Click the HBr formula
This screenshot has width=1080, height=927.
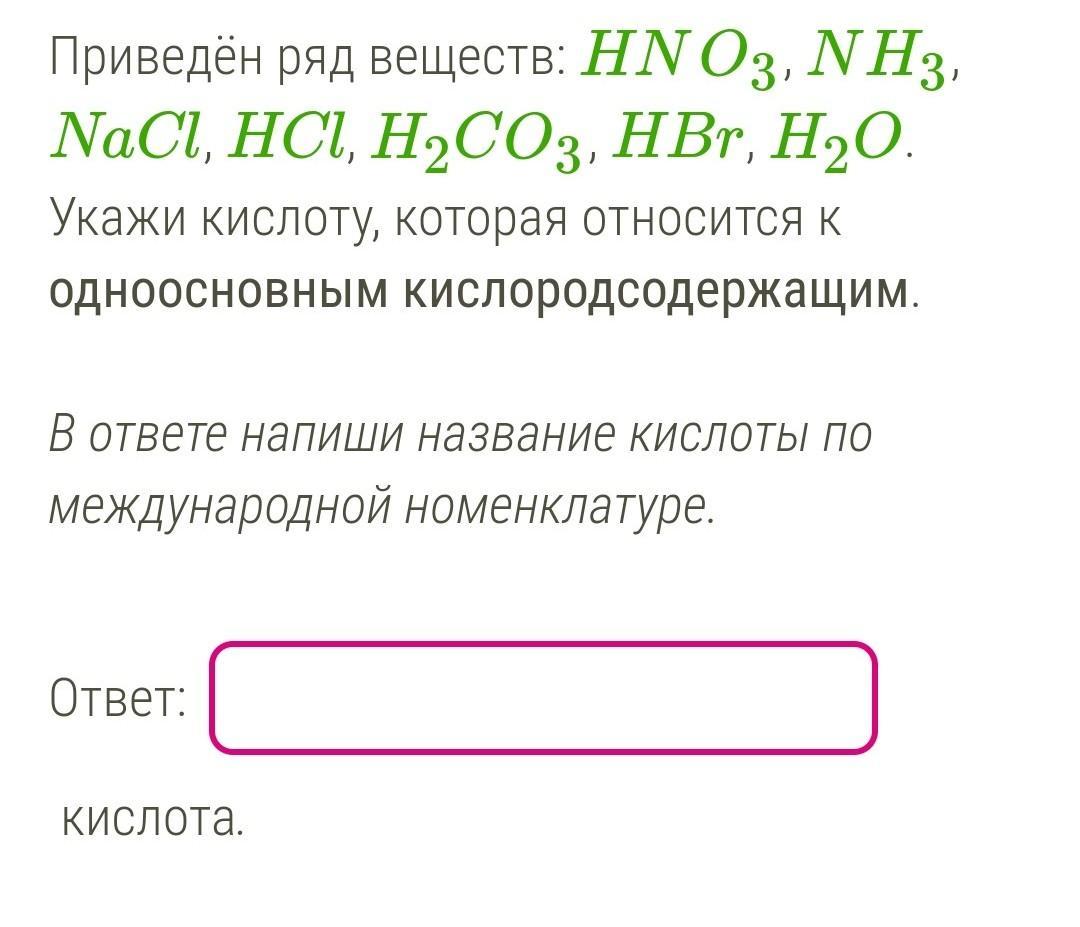(678, 136)
